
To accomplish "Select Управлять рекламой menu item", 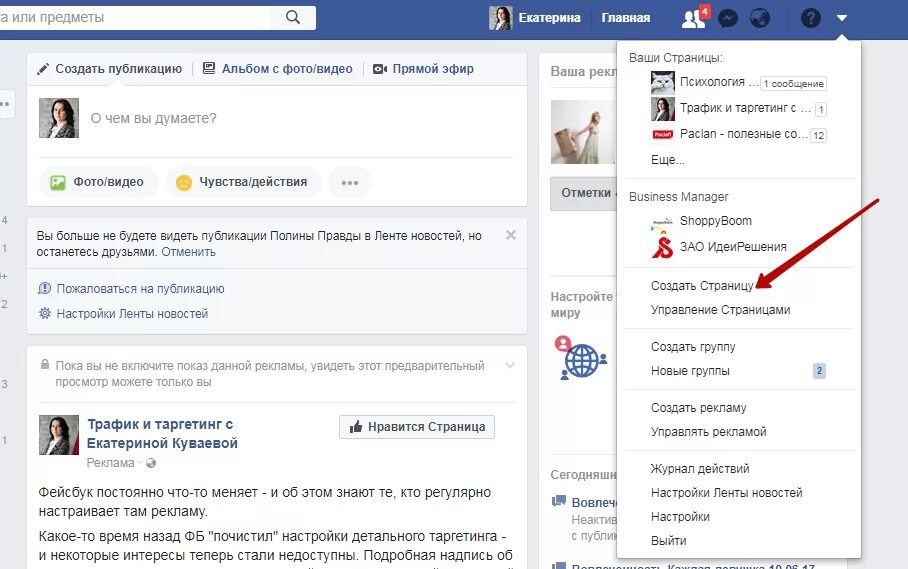I will coord(708,432).
